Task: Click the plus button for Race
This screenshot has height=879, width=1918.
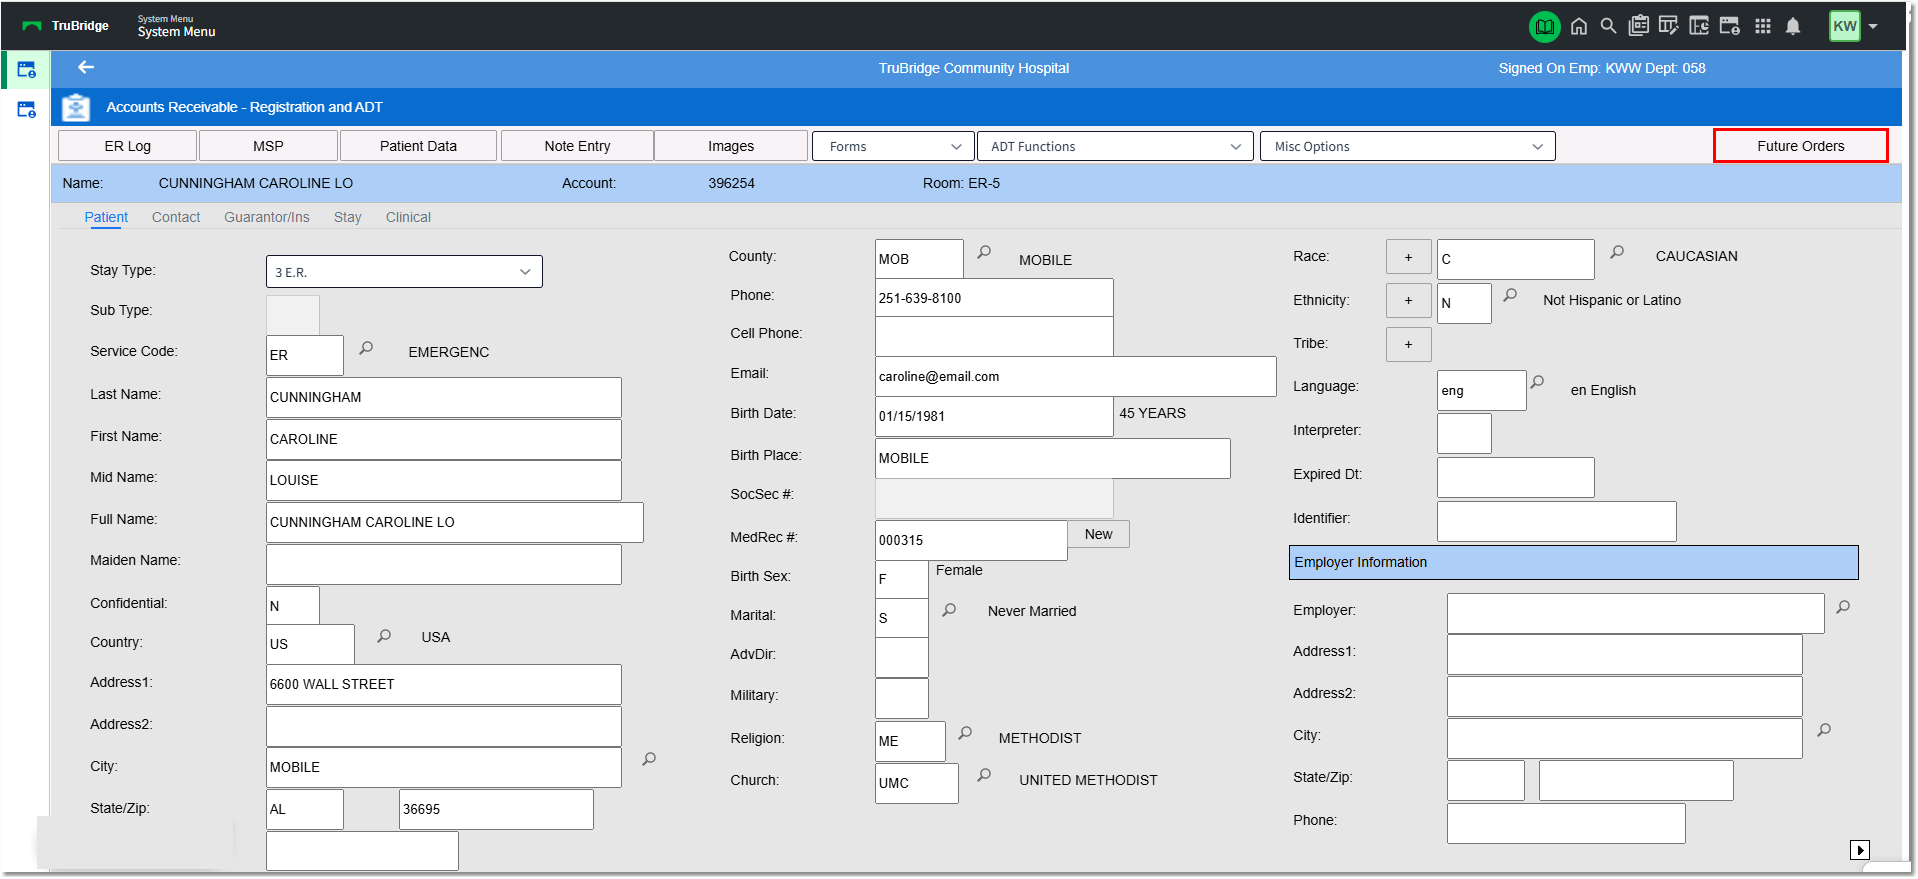Action: click(x=1408, y=257)
